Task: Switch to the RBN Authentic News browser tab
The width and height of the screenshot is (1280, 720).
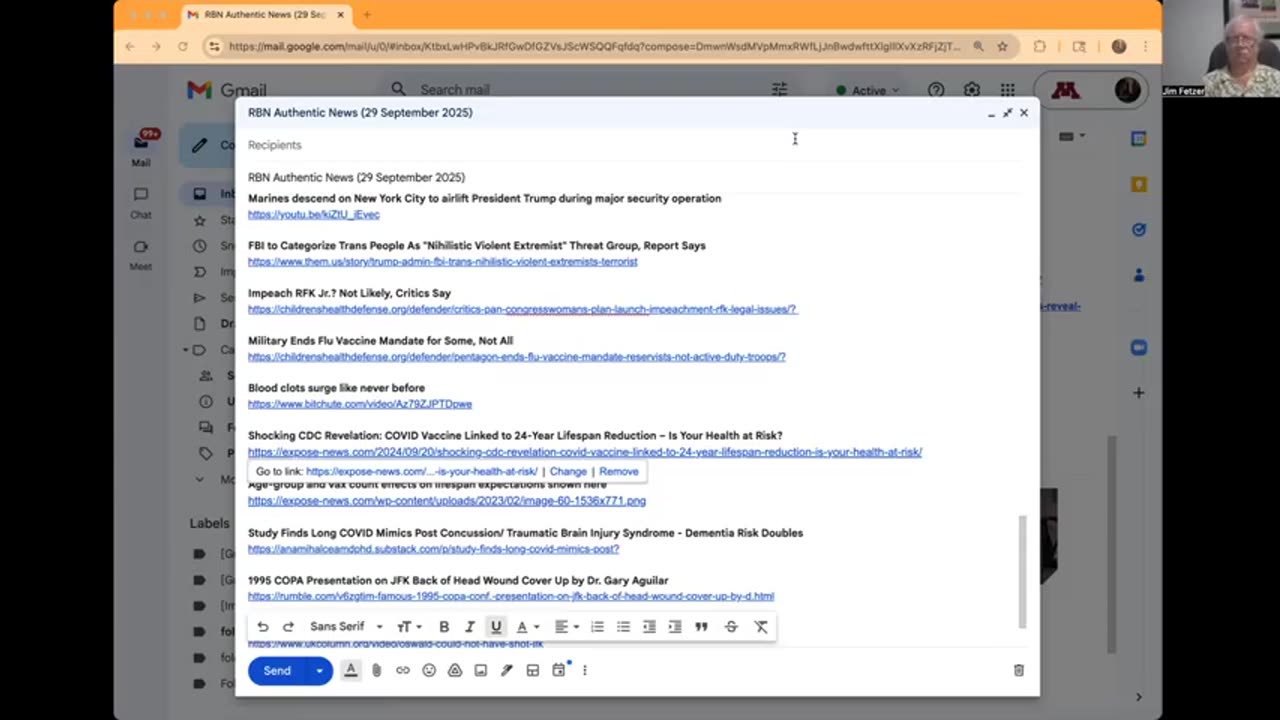Action: [265, 15]
